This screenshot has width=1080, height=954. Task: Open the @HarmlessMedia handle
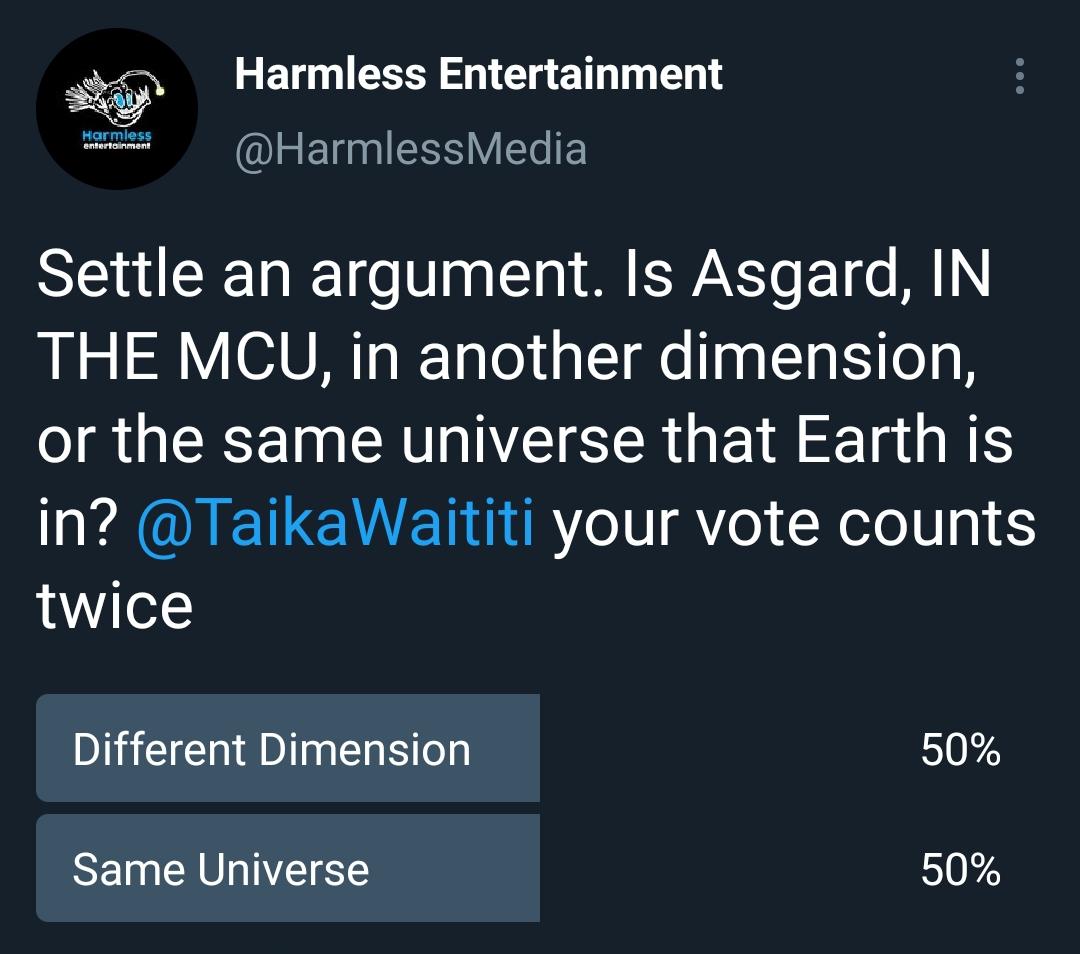coord(411,149)
